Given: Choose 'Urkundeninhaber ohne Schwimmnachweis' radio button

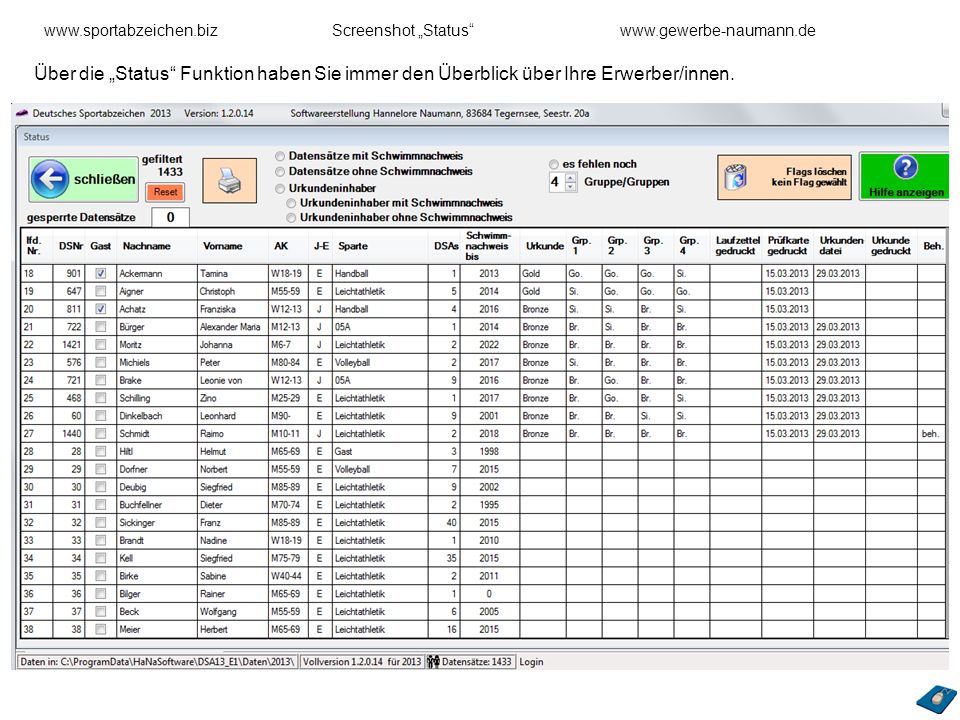Looking at the screenshot, I should (291, 218).
